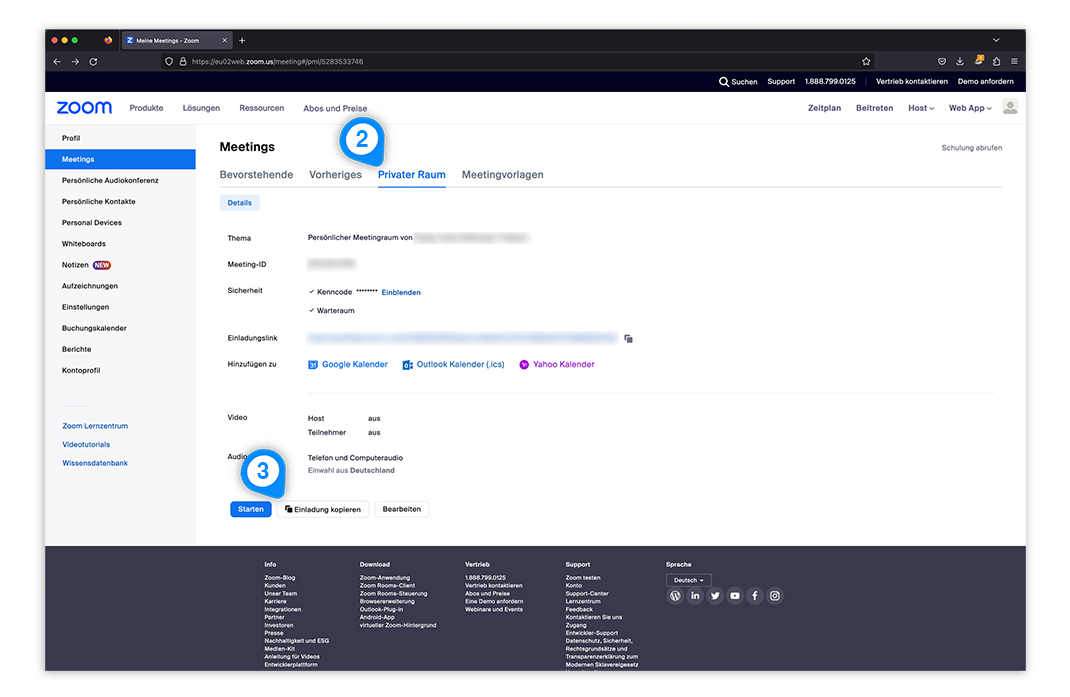The width and height of the screenshot is (1070, 697).
Task: Open the WordPress blog social icon
Action: point(675,596)
